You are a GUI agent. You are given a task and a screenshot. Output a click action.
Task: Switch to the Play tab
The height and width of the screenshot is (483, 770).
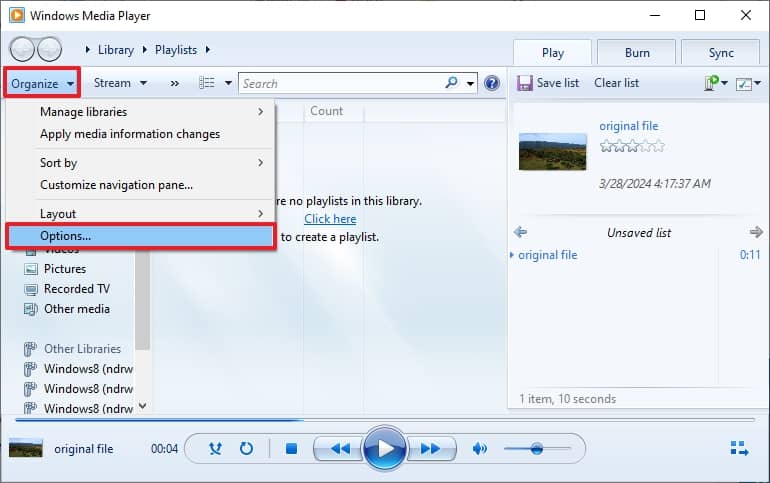tap(552, 53)
